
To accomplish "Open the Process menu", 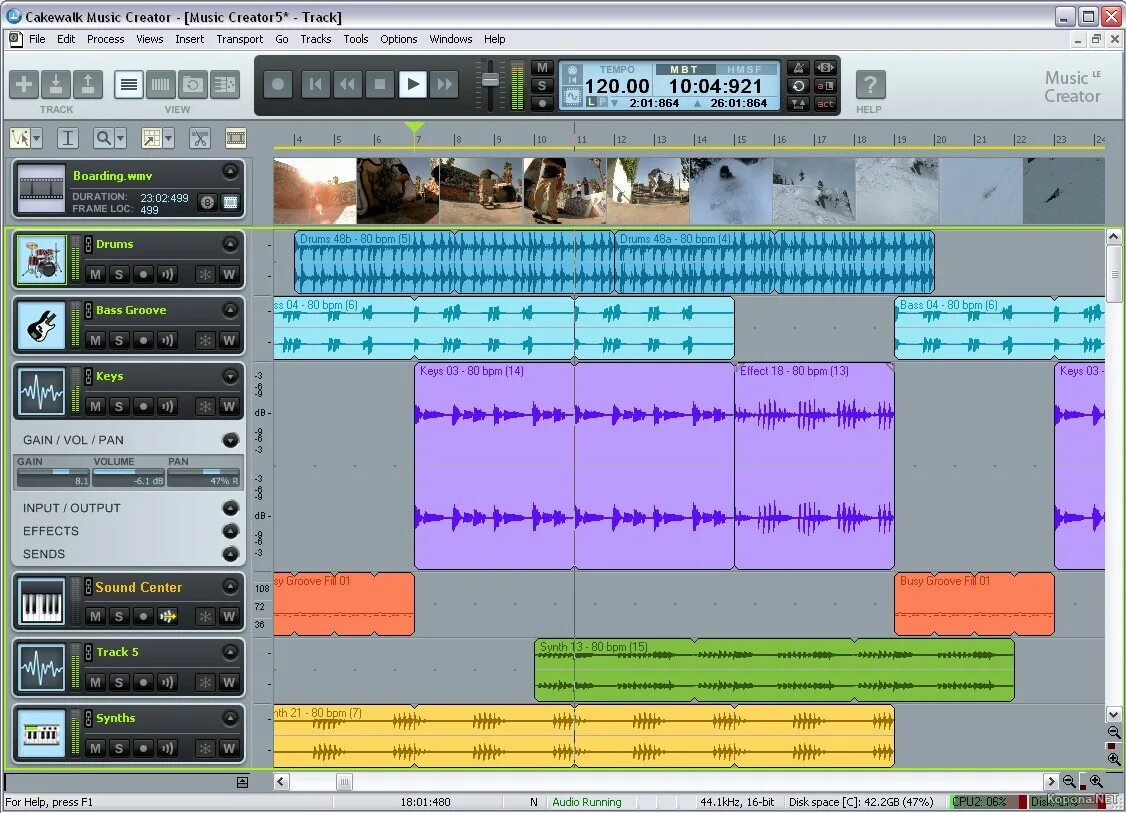I will click(x=106, y=39).
